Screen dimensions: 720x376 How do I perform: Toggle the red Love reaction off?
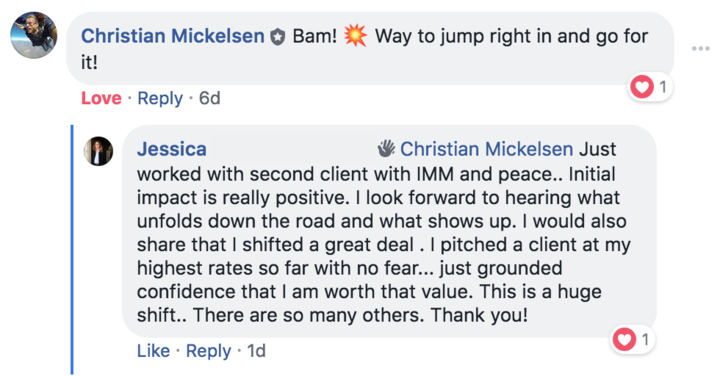101,98
